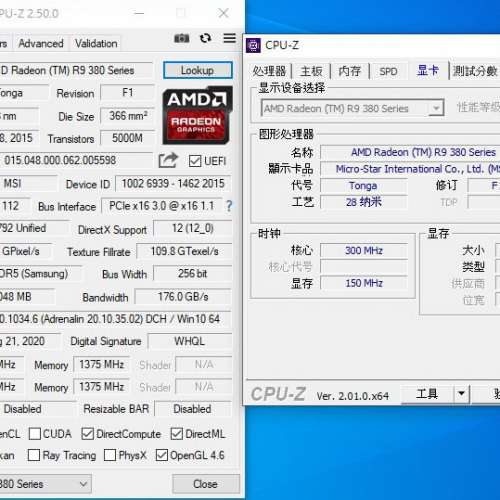Click the CPU-Z window title icon
Viewport: 500px width, 500px height.
[253, 45]
